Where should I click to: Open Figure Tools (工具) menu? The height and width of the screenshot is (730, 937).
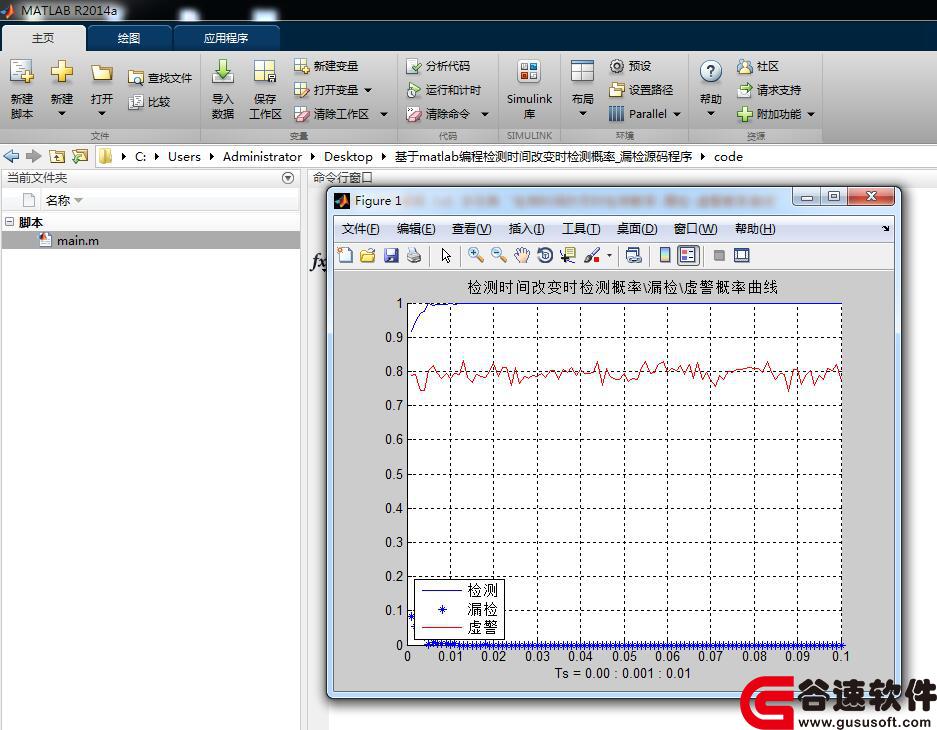coord(581,229)
